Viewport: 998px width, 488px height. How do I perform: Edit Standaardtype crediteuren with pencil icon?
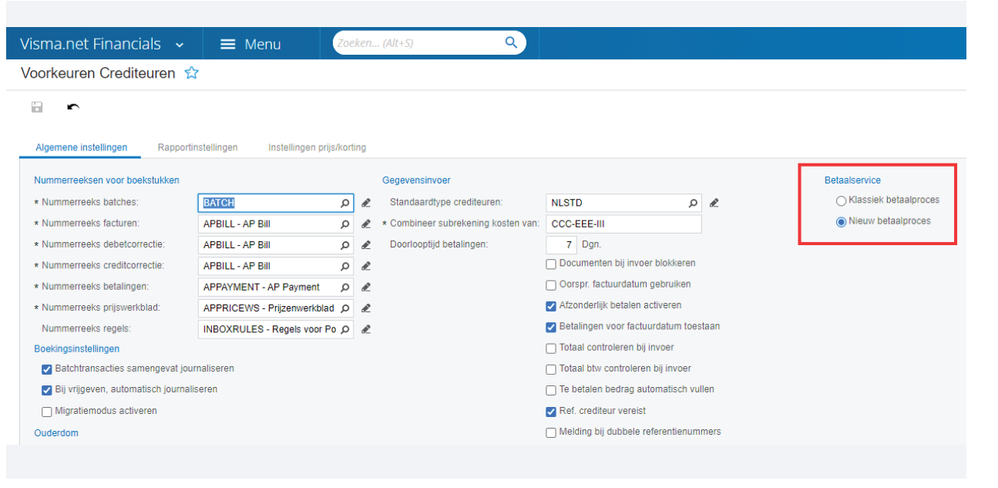713,203
